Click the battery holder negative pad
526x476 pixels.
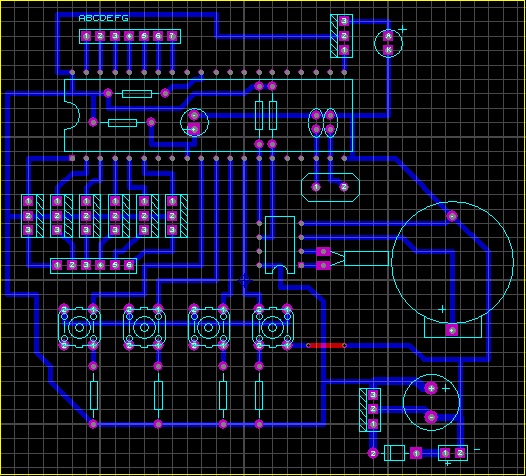pyautogui.click(x=452, y=216)
